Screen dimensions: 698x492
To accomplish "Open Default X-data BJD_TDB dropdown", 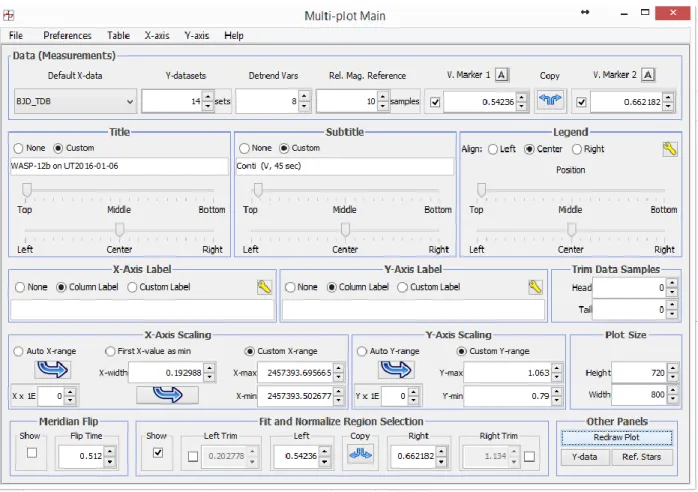I will click(75, 101).
